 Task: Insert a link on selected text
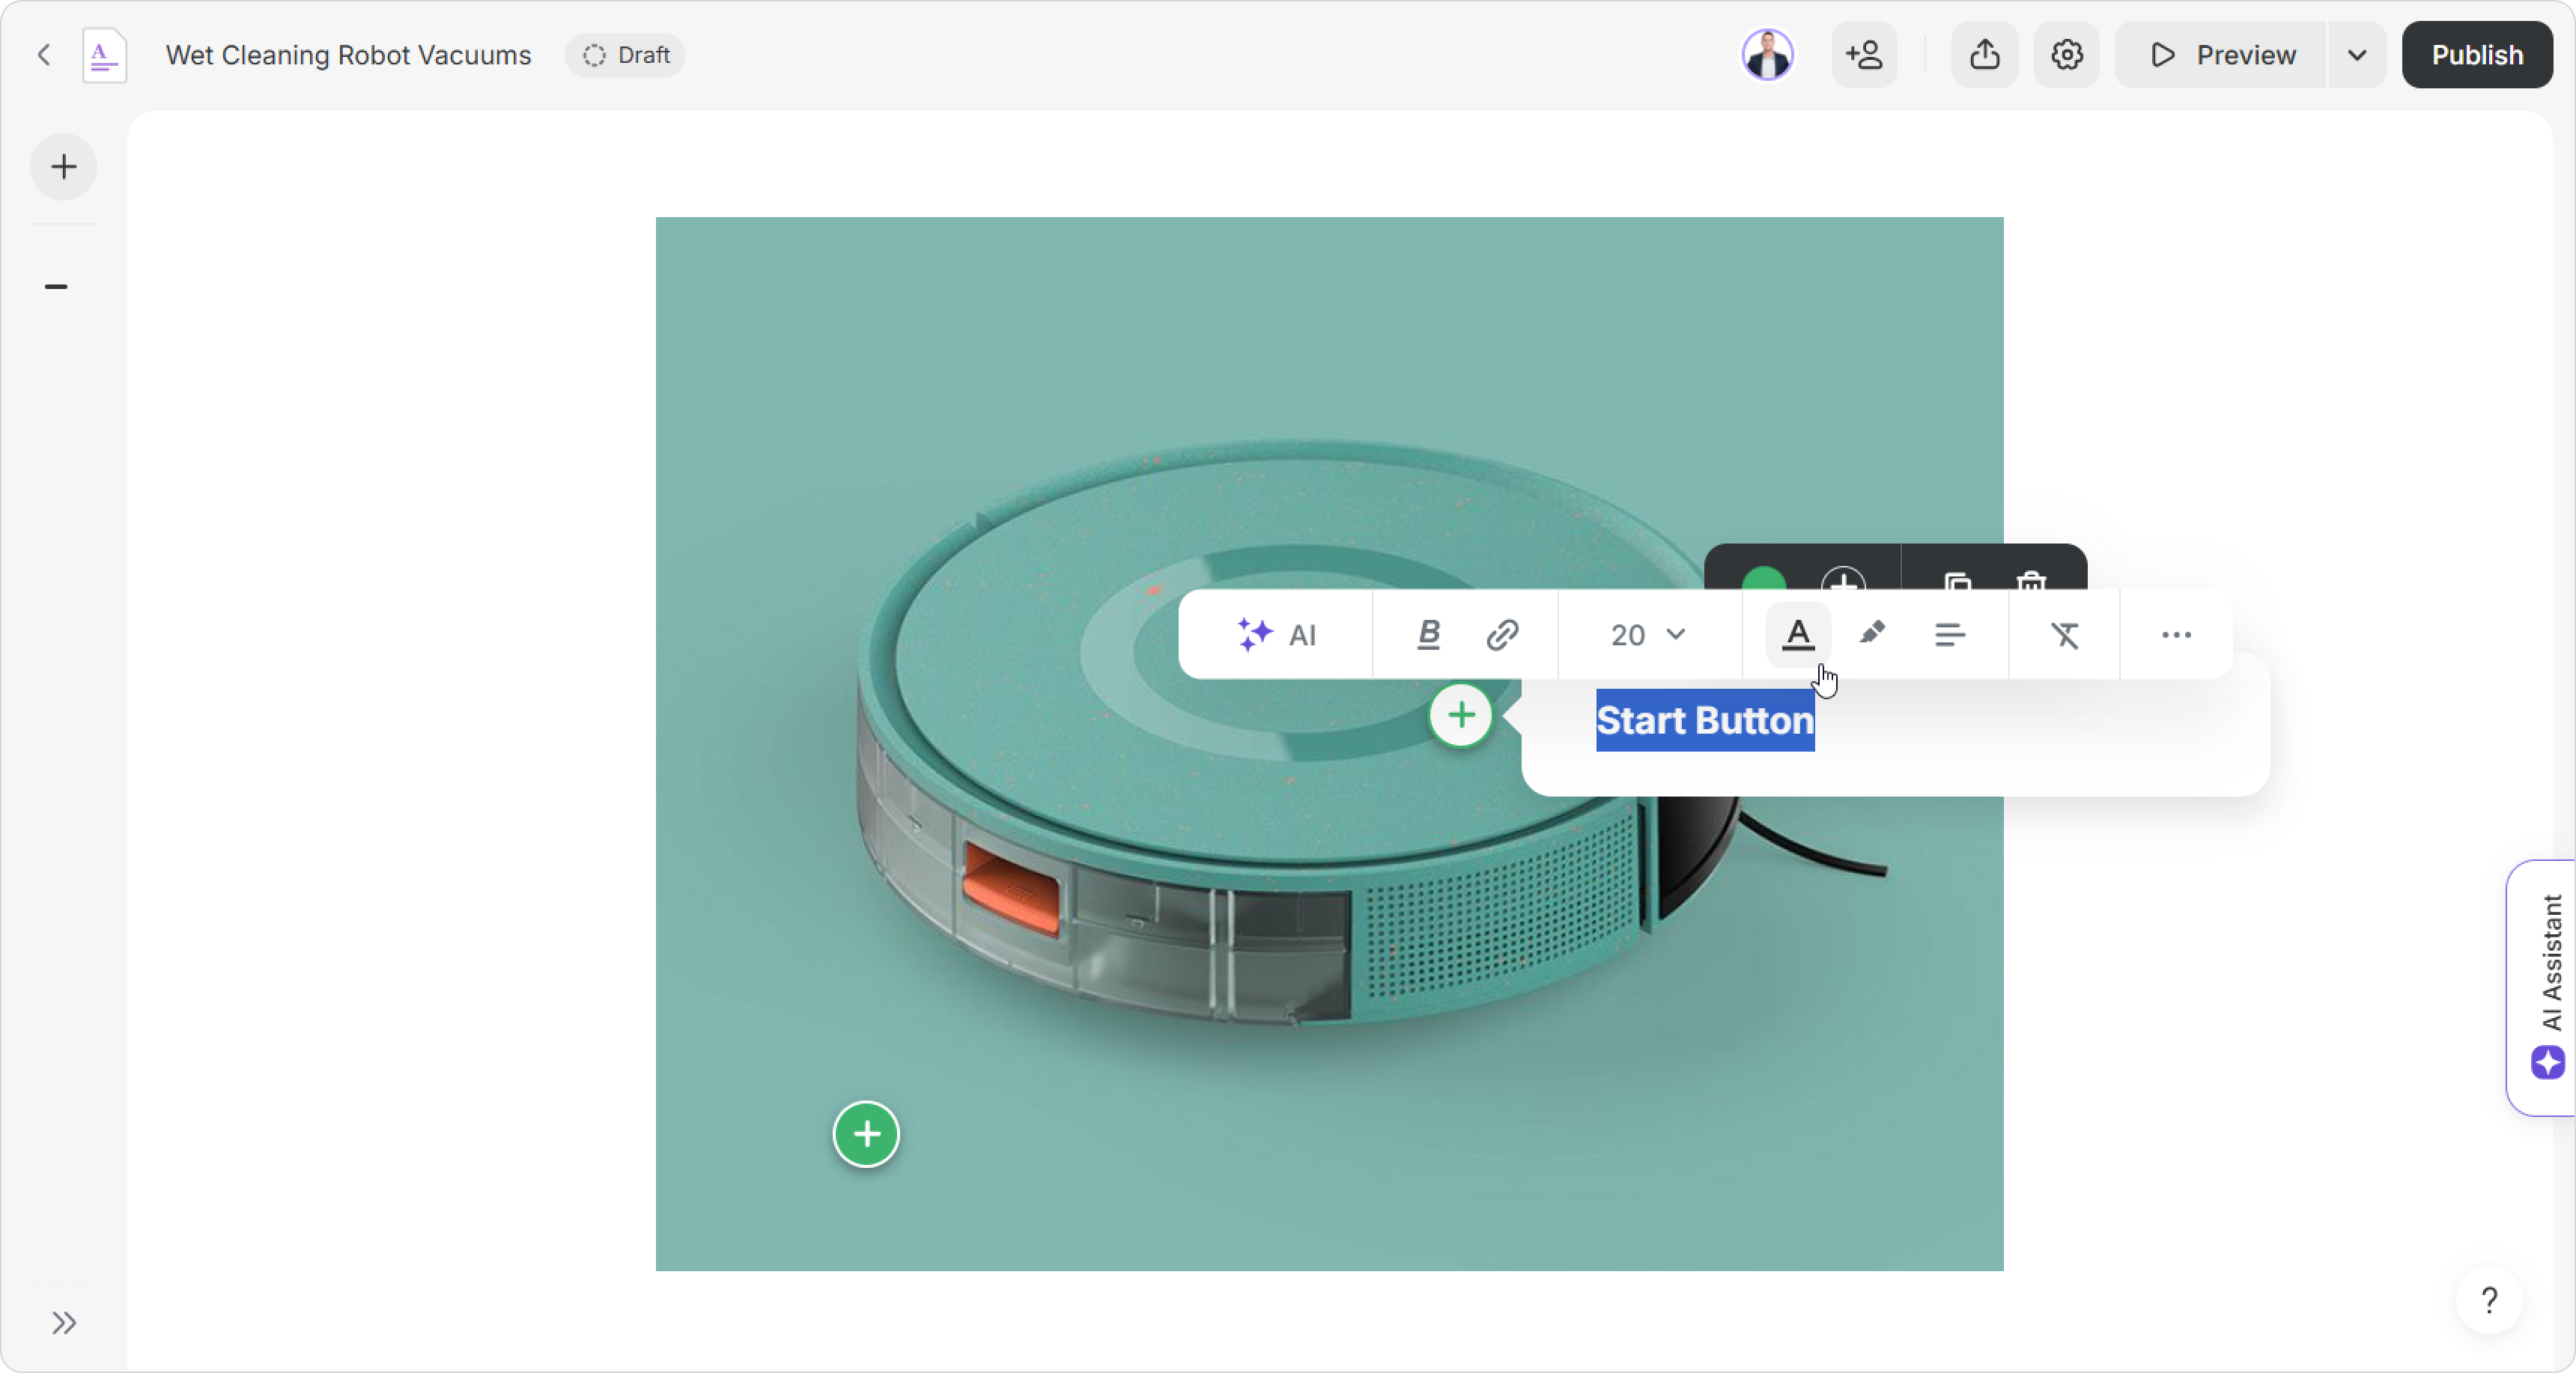1502,635
